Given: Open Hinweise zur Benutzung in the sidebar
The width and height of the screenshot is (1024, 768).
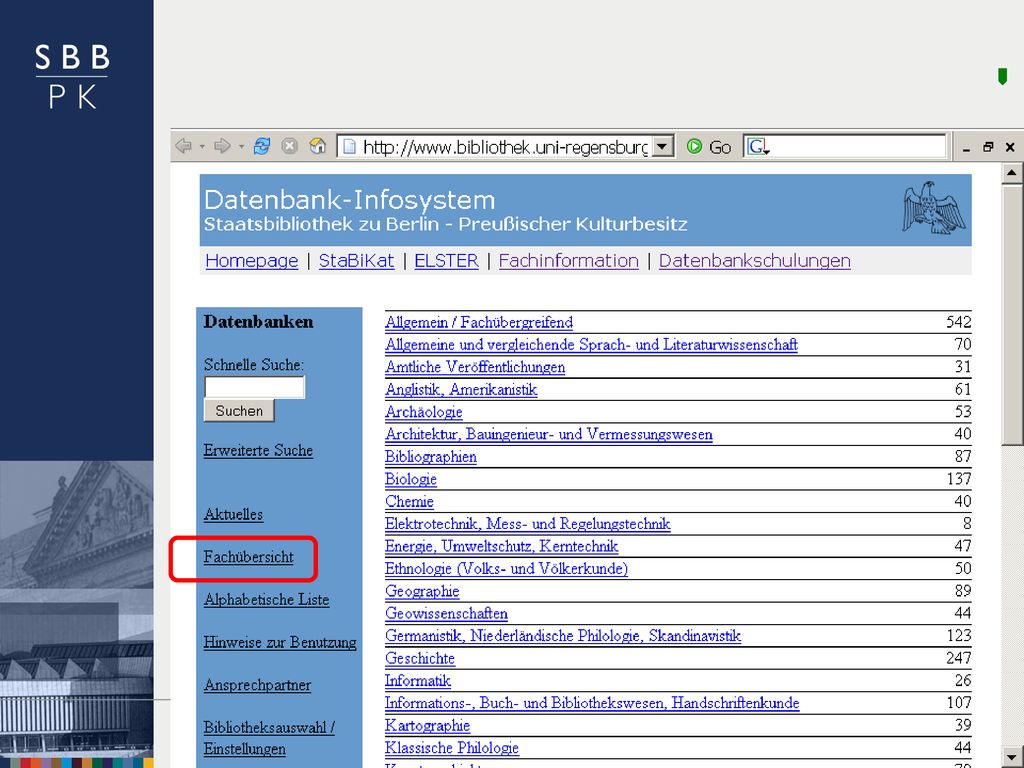Looking at the screenshot, I should pyautogui.click(x=280, y=643).
